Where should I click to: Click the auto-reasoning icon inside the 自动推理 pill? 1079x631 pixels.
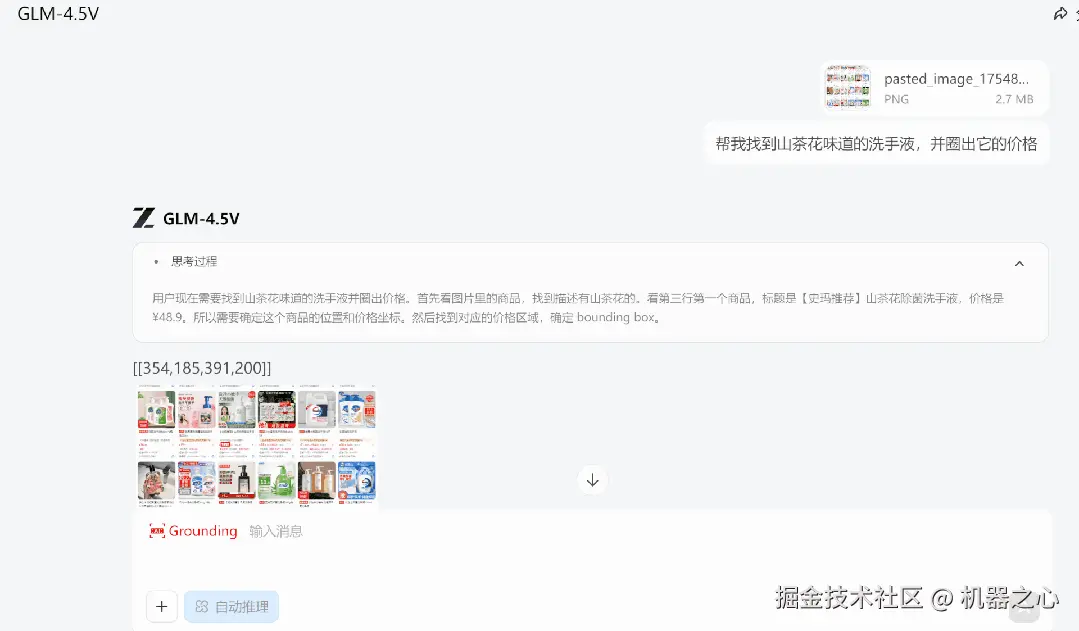tap(202, 606)
